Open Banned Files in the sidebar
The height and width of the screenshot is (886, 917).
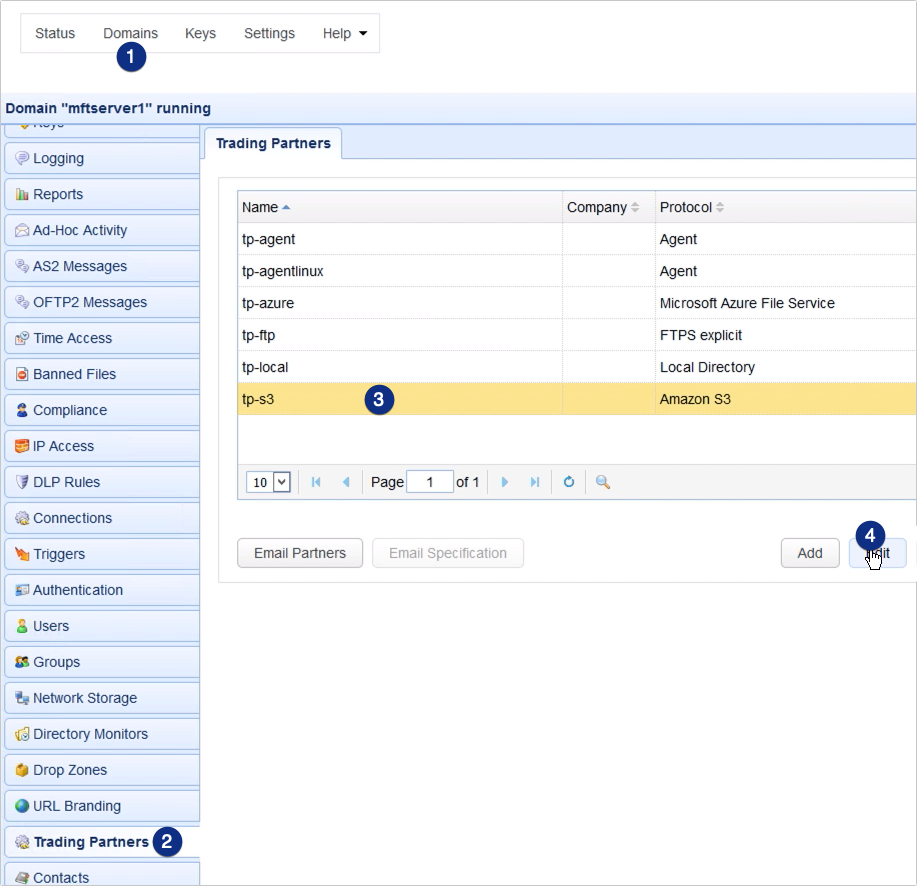tap(74, 374)
